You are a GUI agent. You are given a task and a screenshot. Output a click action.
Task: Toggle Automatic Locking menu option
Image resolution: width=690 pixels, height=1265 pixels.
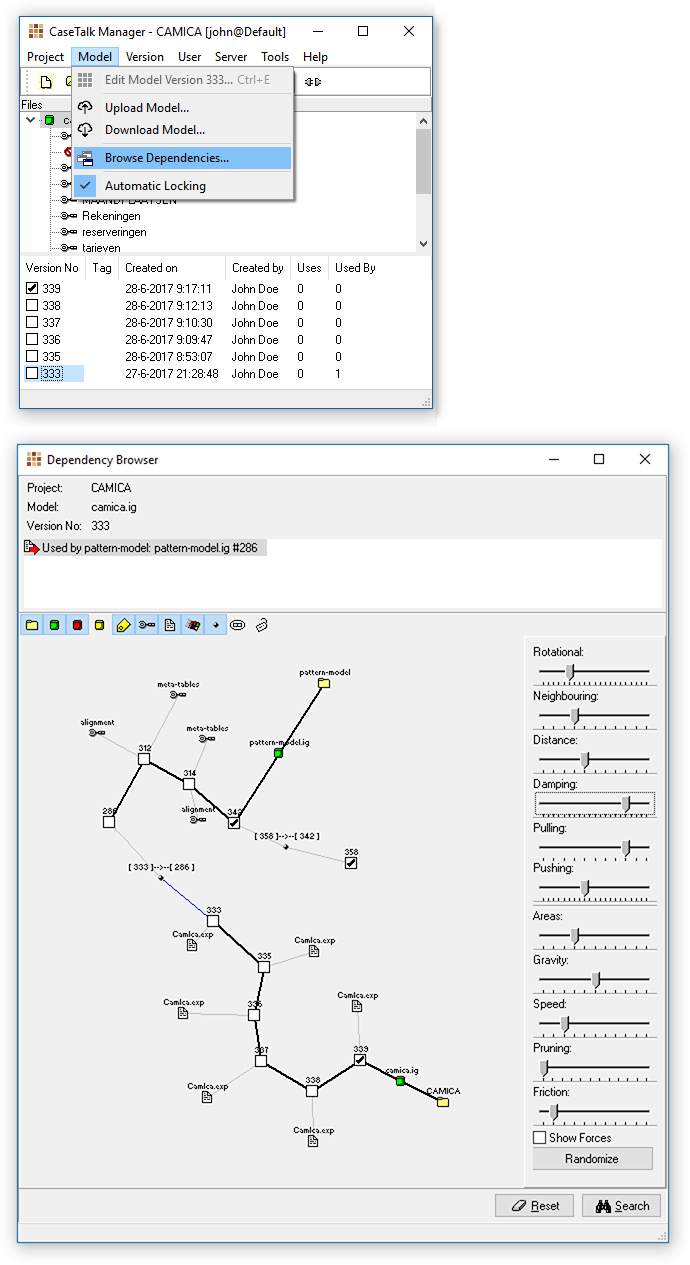pyautogui.click(x=182, y=186)
